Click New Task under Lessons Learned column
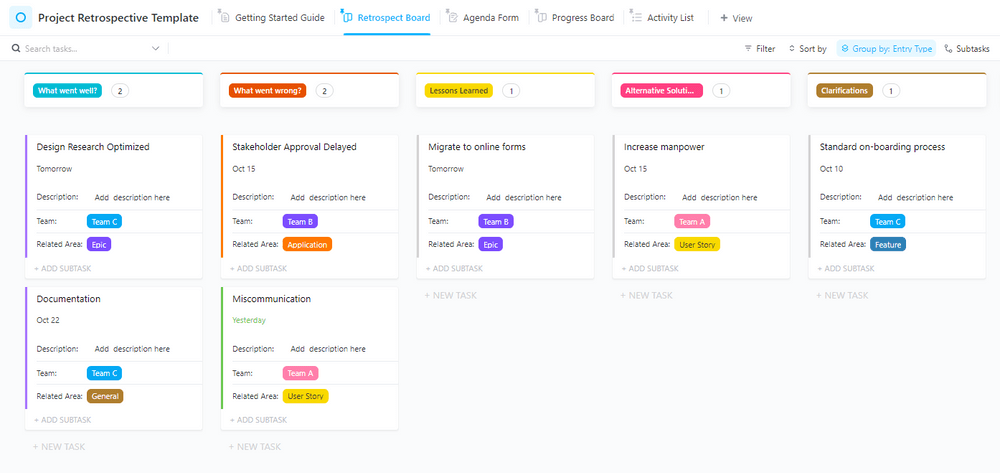Screen dimensions: 1000x473 tap(452, 295)
